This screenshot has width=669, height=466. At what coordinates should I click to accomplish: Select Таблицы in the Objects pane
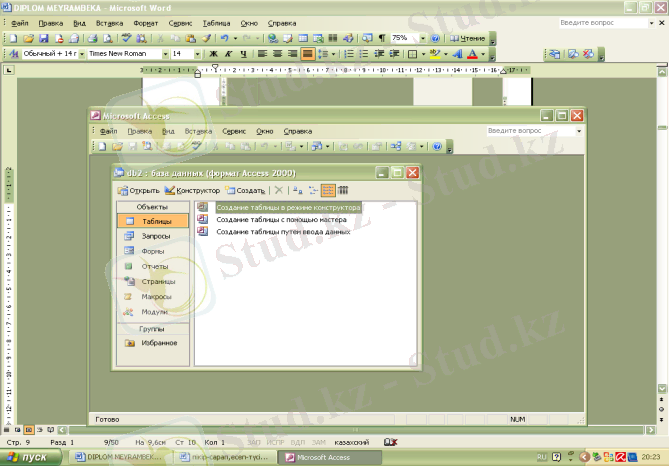[x=153, y=221]
